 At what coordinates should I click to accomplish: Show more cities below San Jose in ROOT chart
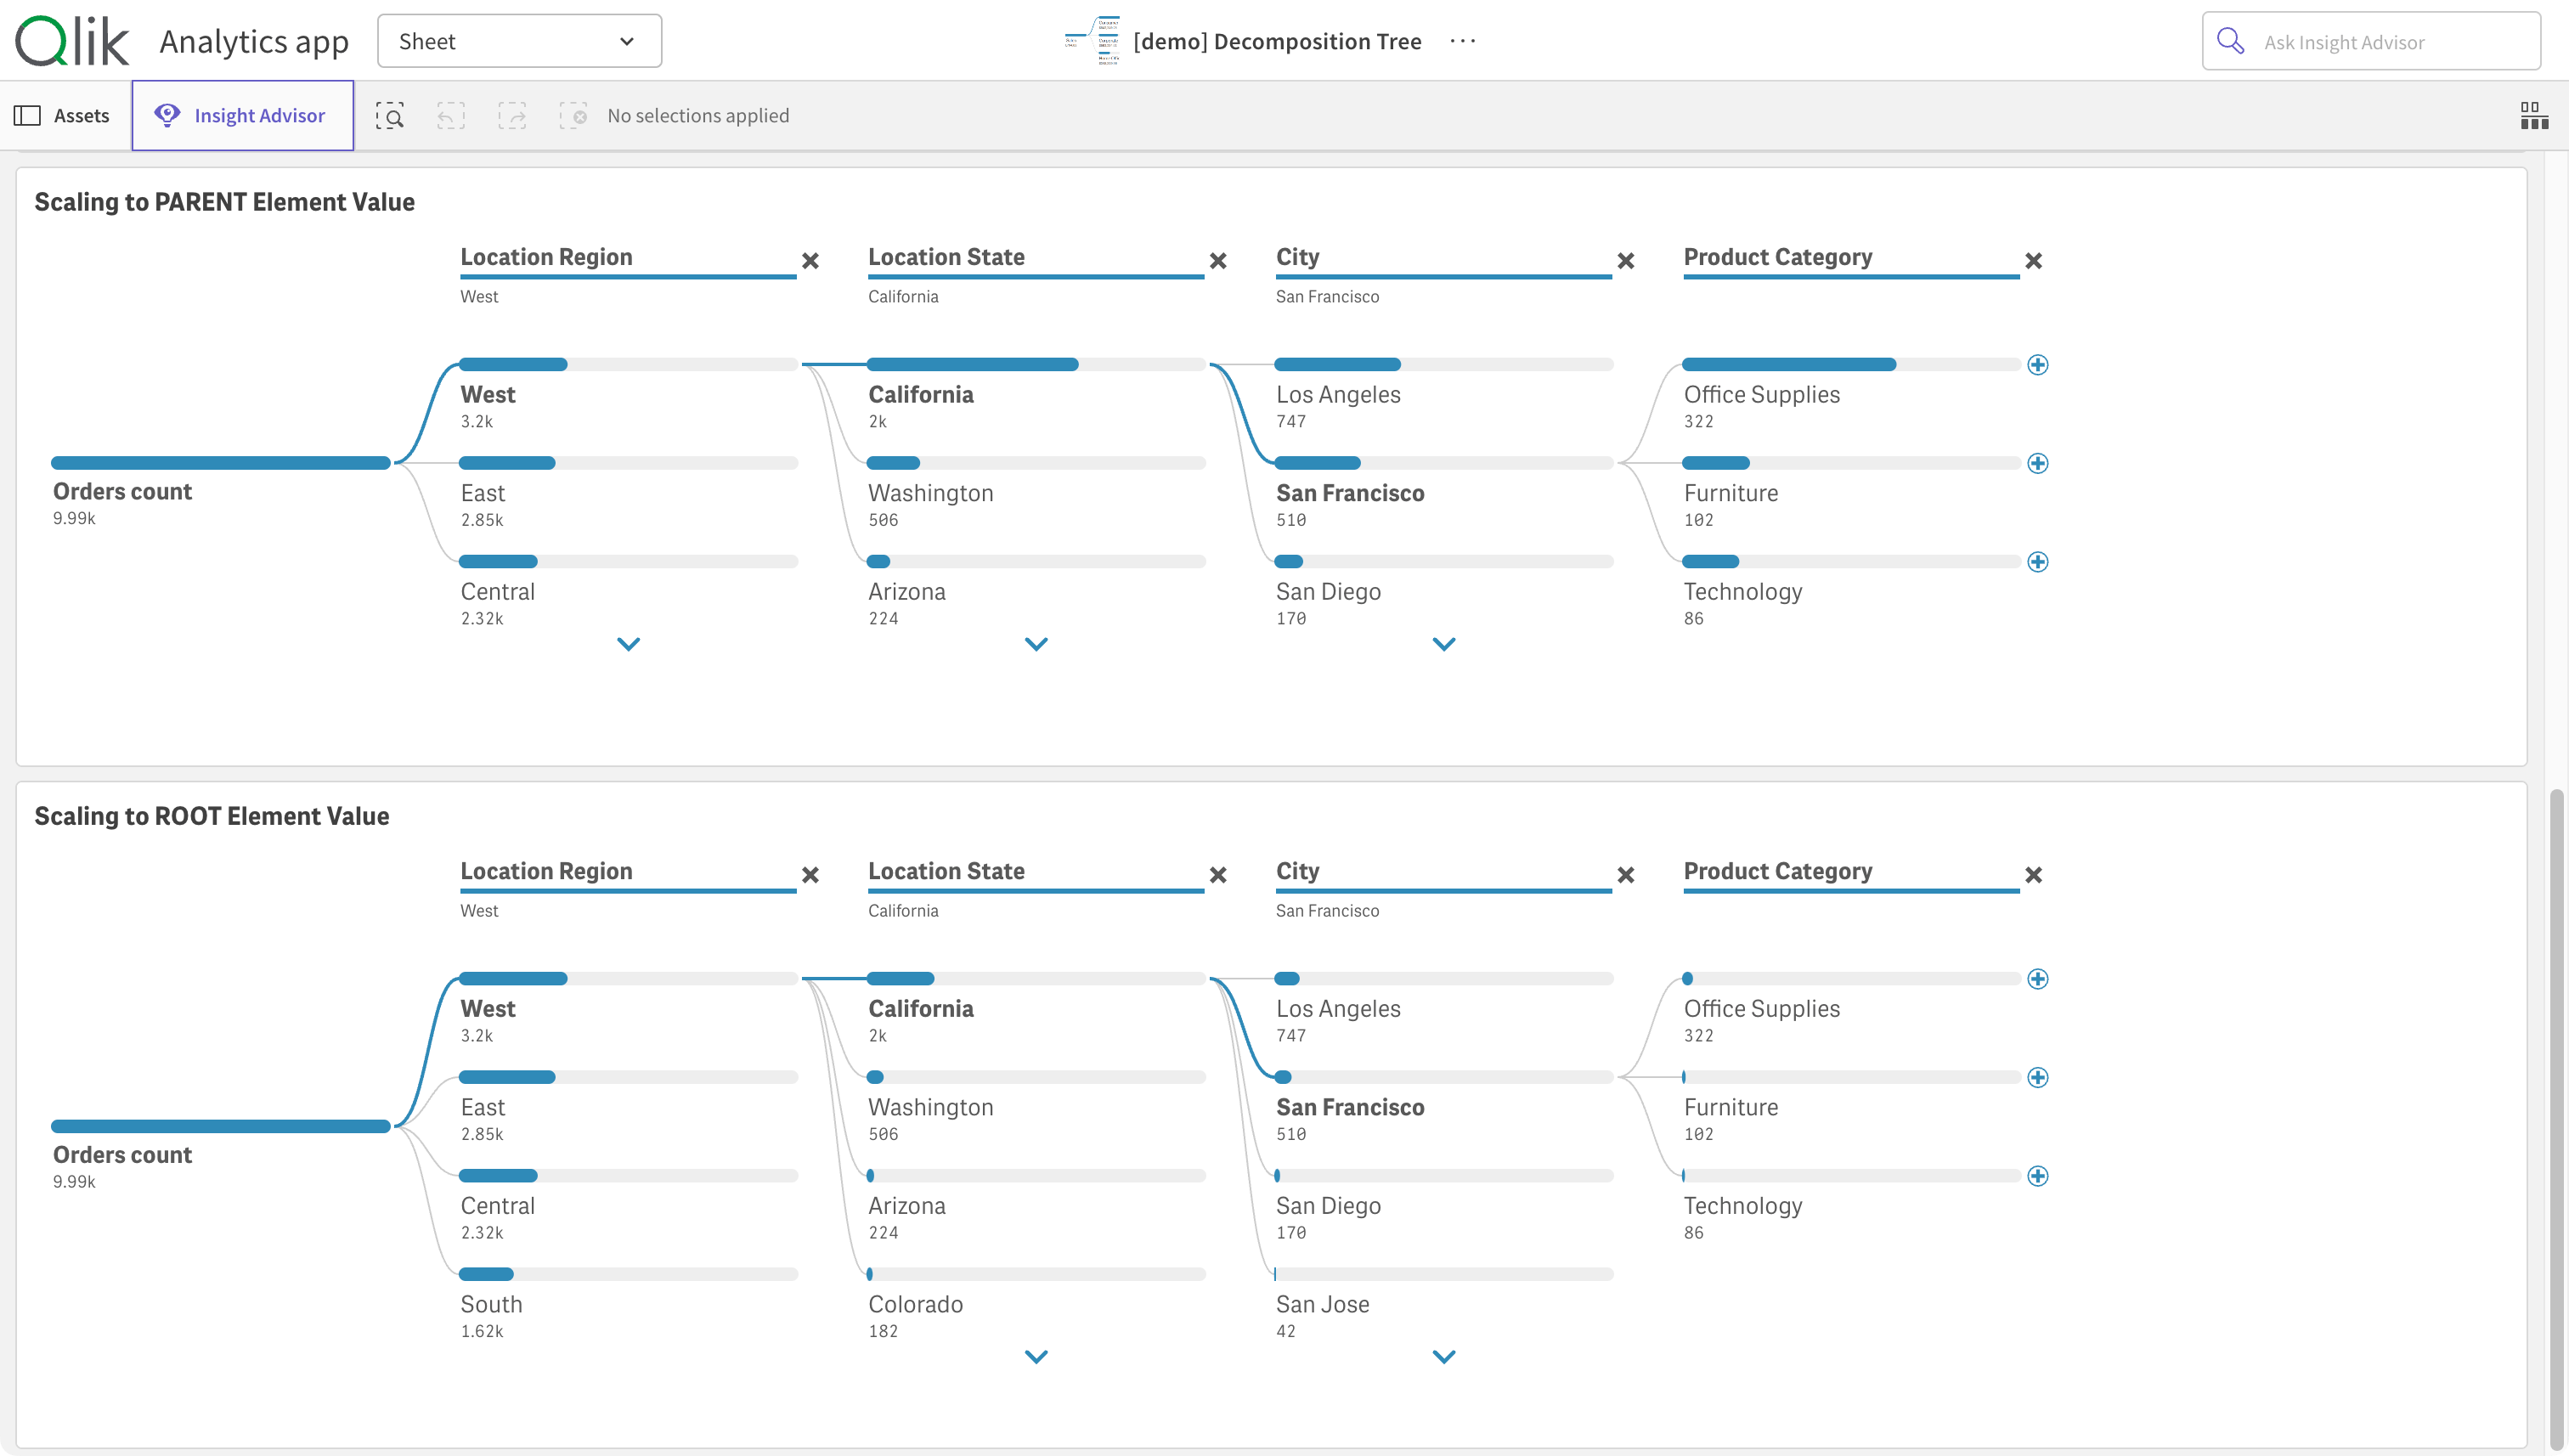pos(1443,1357)
